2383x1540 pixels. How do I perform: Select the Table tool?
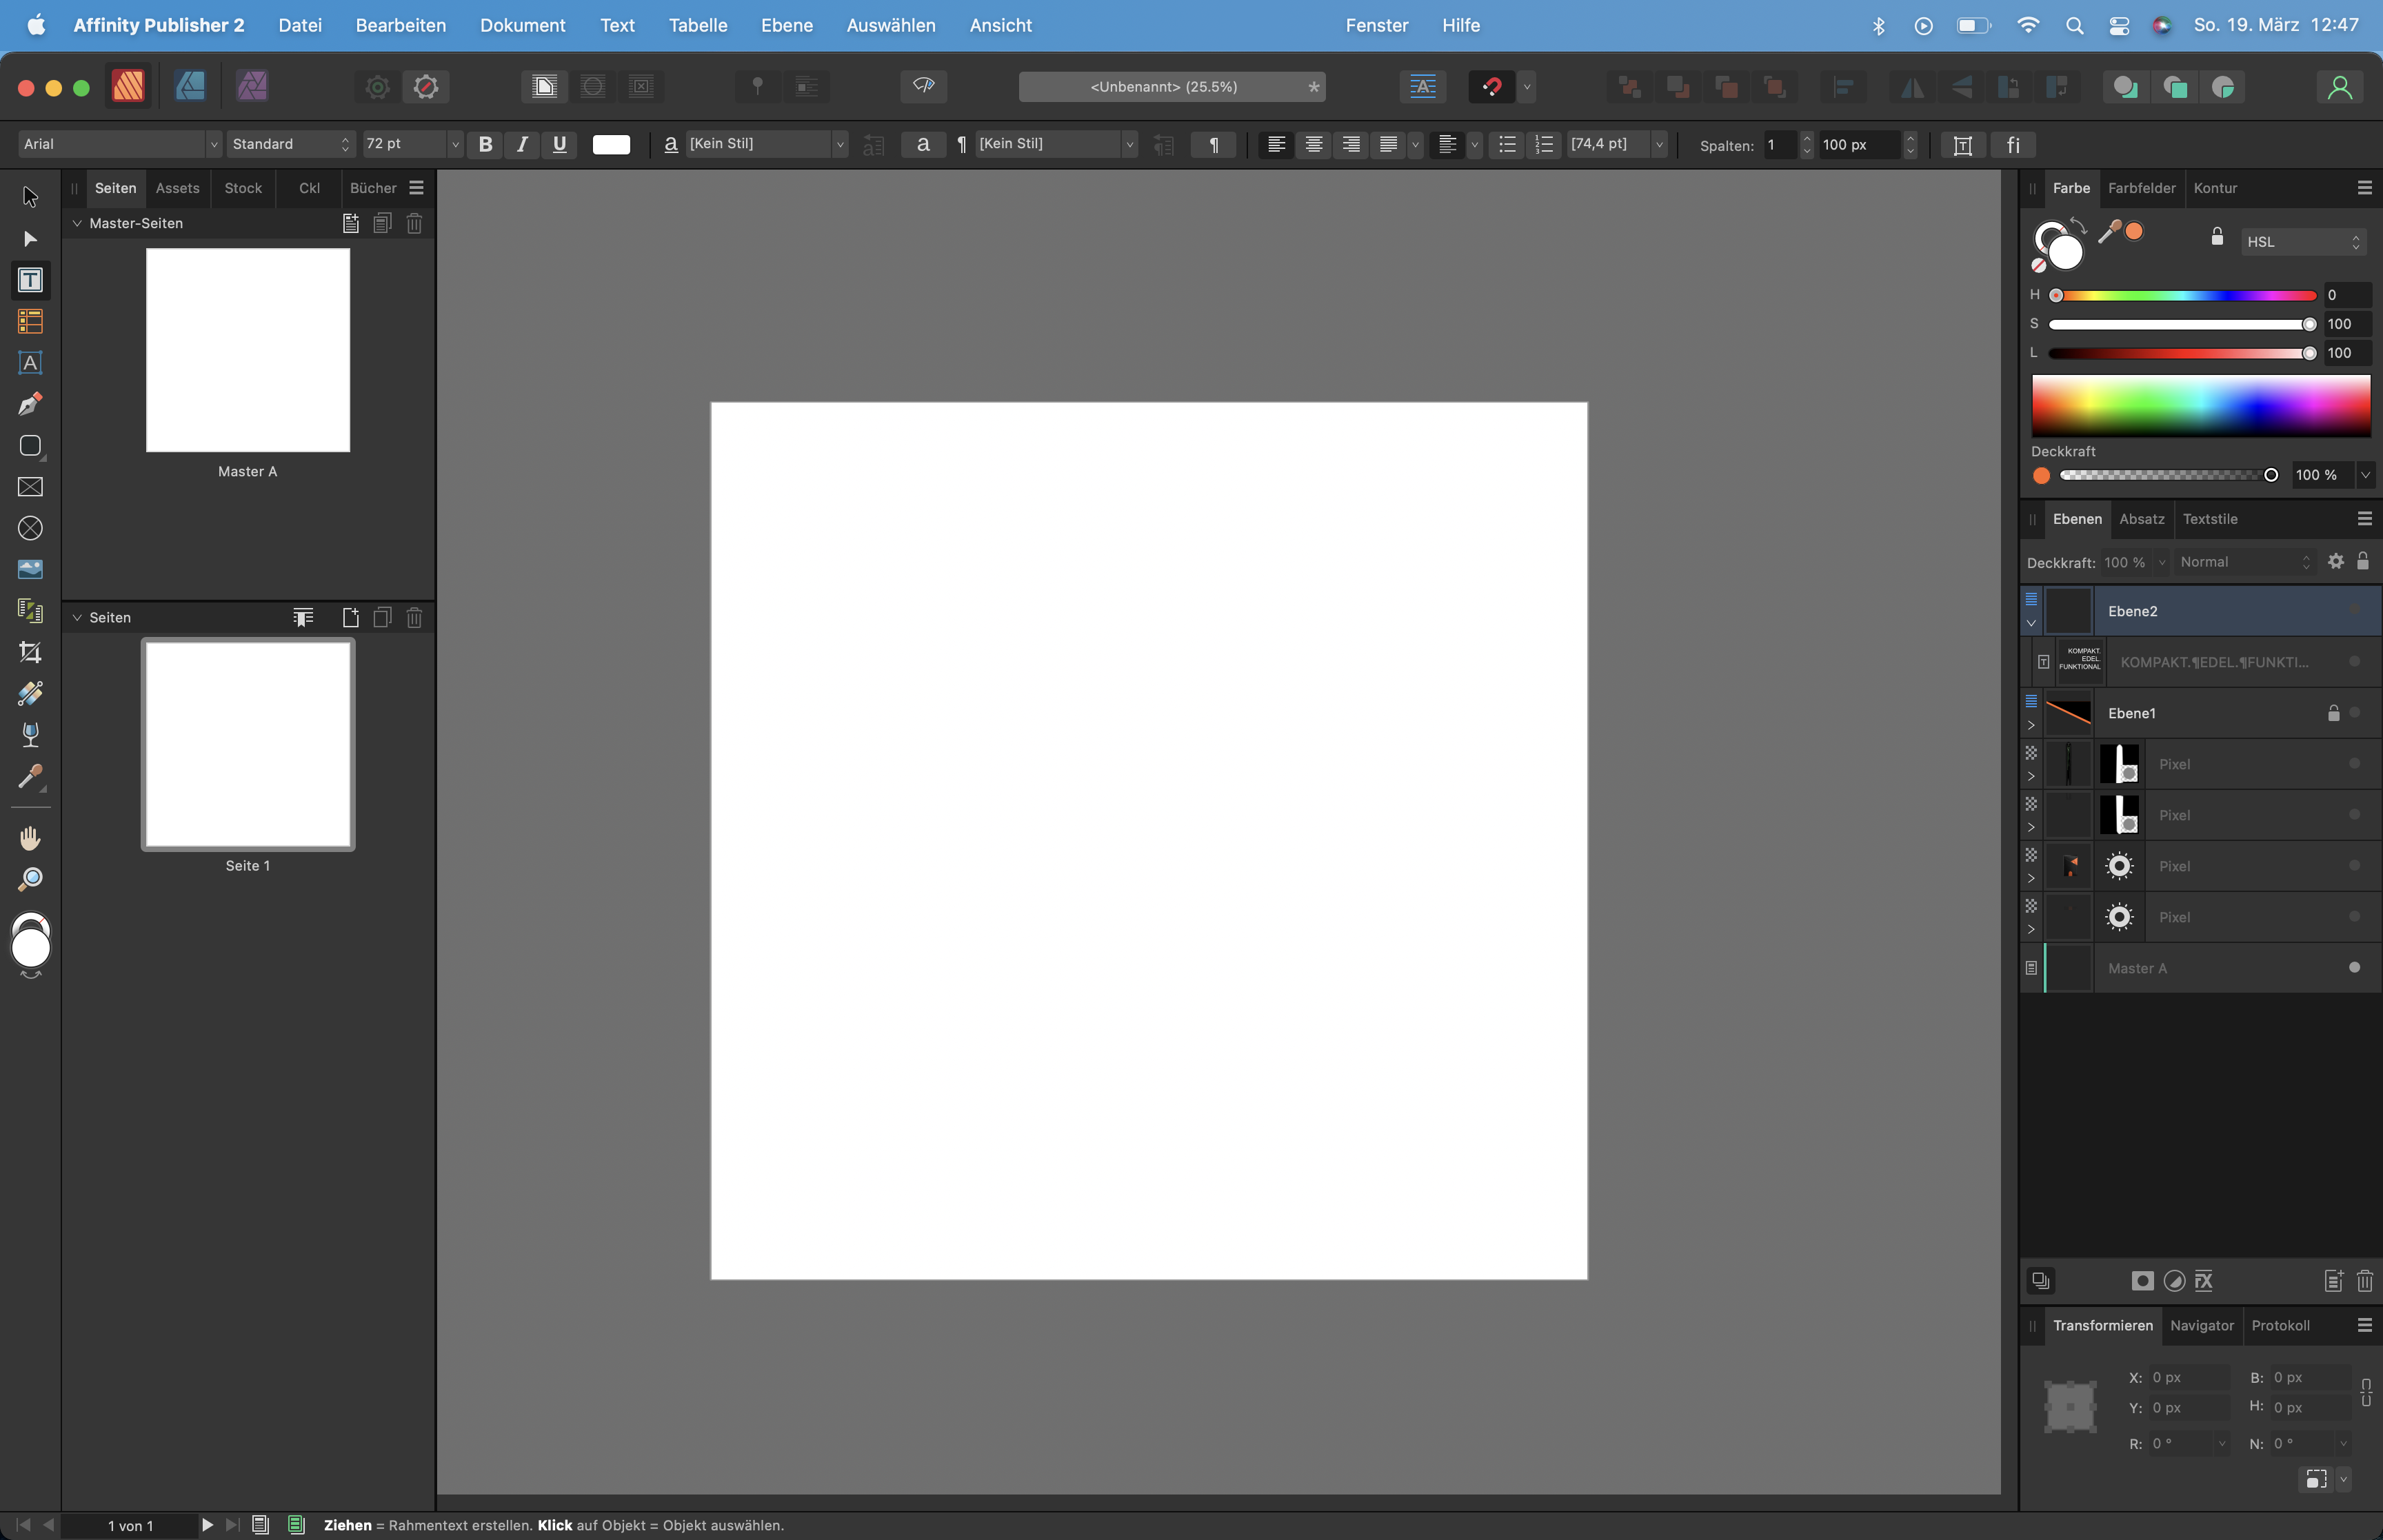coord(30,321)
